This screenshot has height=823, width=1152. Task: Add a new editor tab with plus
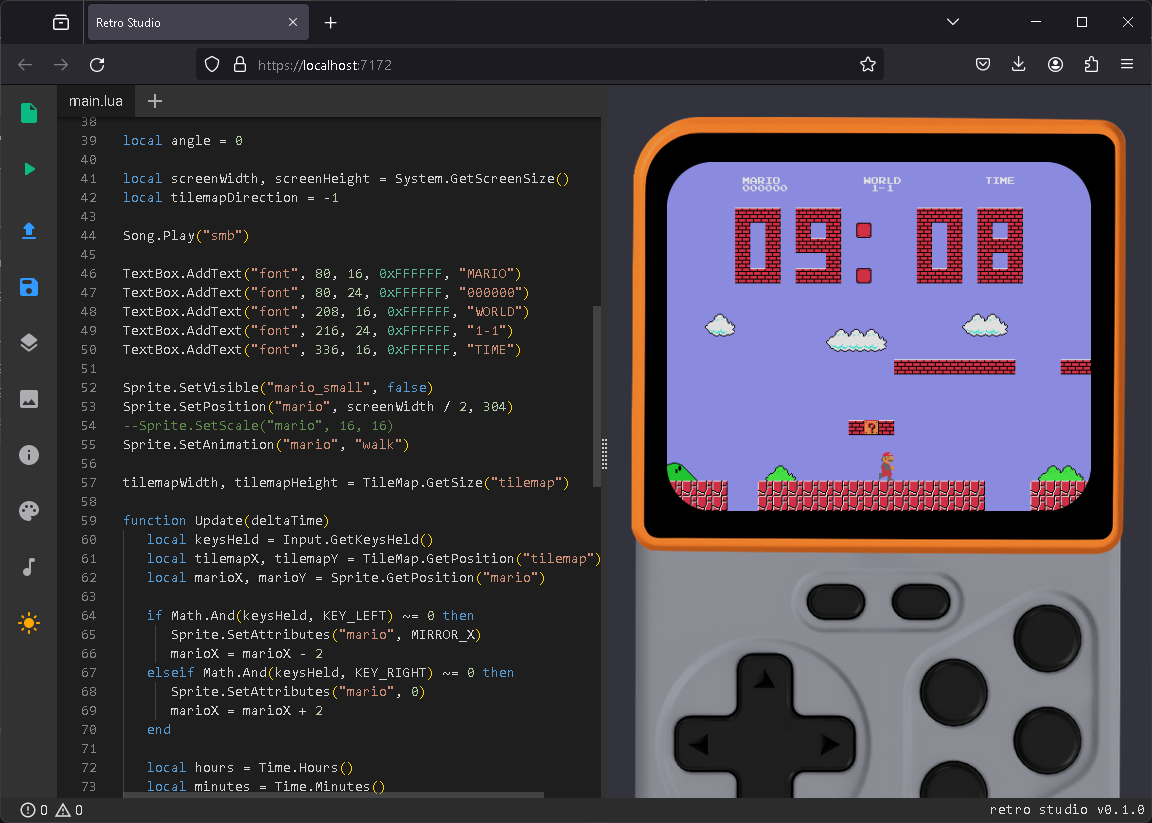[x=155, y=101]
